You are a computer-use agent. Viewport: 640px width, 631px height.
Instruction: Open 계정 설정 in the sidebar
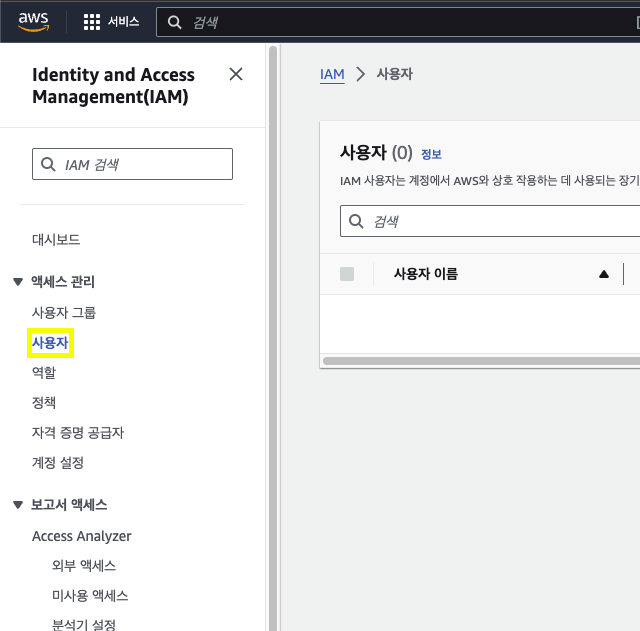pyautogui.click(x=58, y=462)
